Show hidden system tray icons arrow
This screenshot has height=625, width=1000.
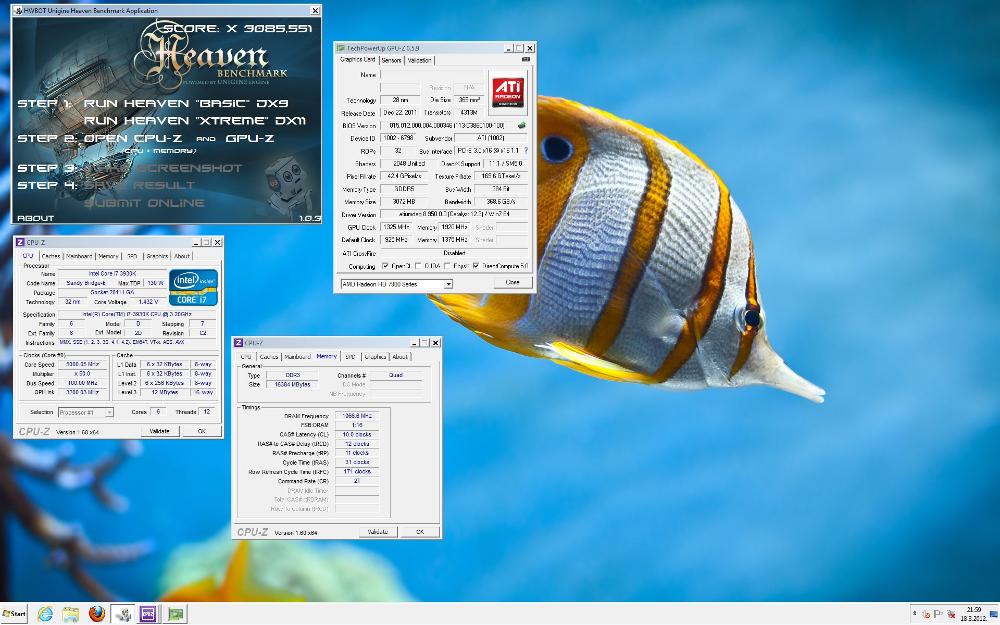[x=915, y=614]
